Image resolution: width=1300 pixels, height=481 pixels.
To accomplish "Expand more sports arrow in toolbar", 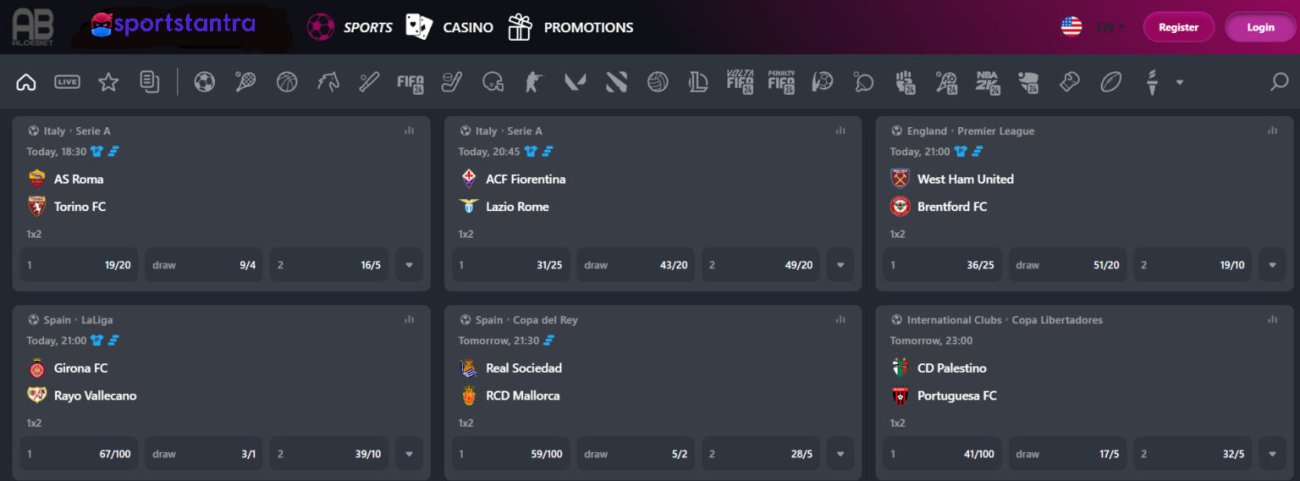I will [1180, 82].
